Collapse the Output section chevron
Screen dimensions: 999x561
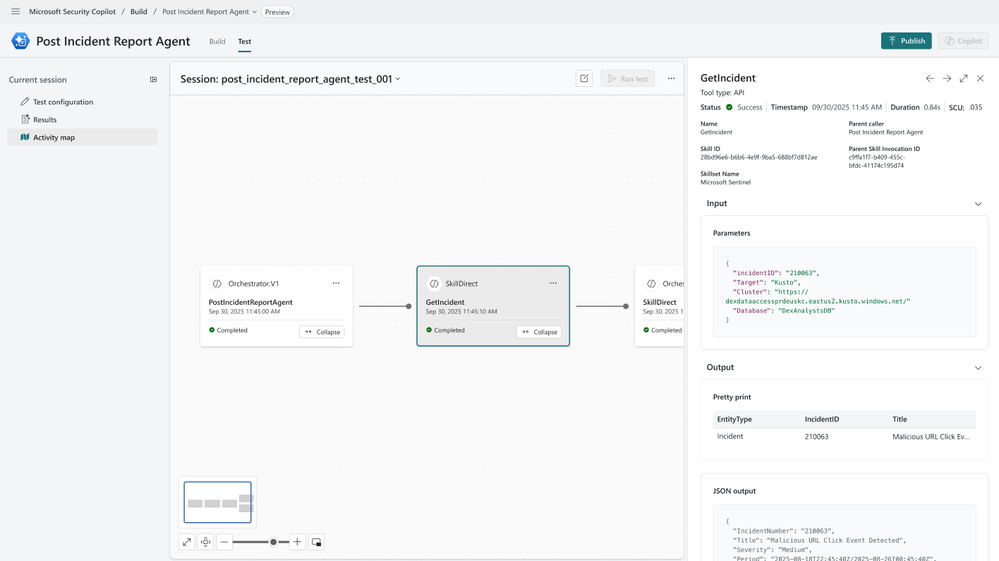click(978, 368)
